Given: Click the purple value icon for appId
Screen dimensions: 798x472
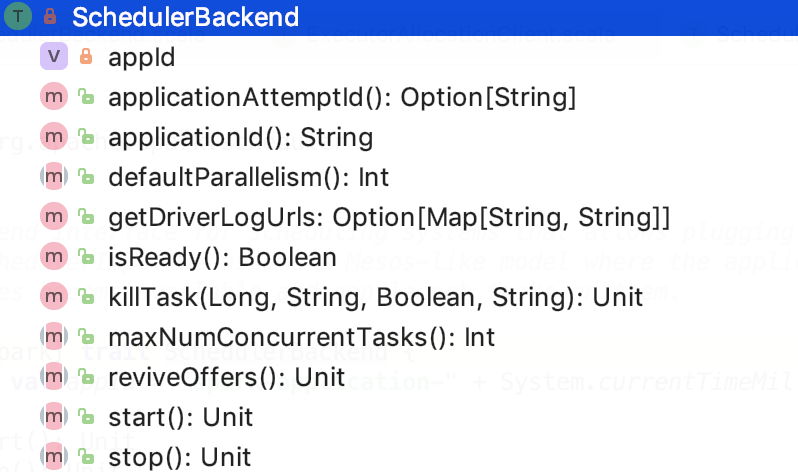Looking at the screenshot, I should [x=54, y=56].
